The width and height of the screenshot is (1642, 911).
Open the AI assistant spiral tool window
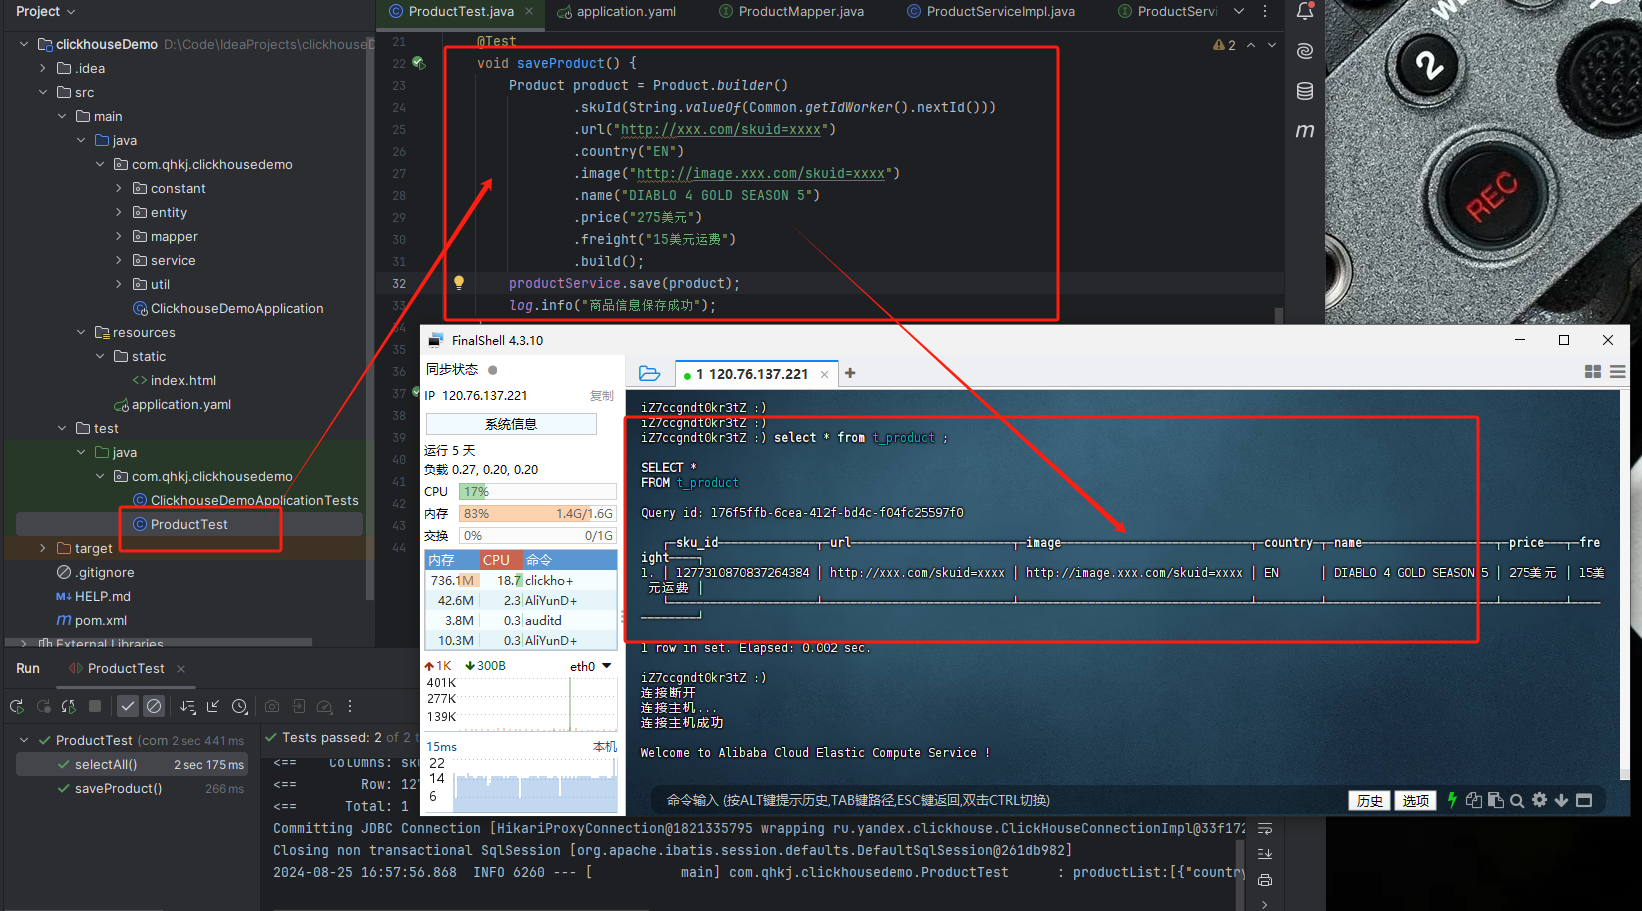point(1305,51)
